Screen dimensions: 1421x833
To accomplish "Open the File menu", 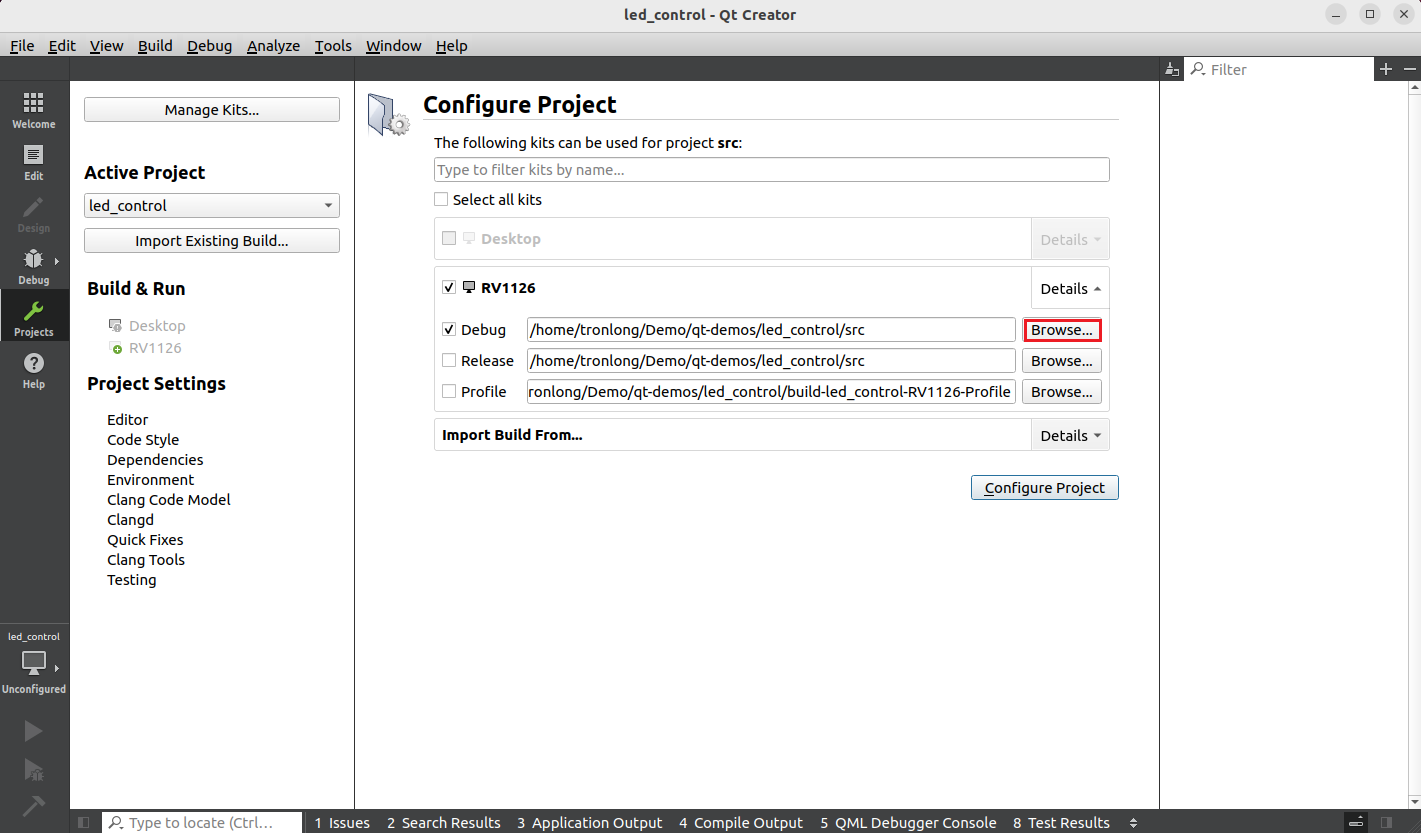I will (22, 46).
